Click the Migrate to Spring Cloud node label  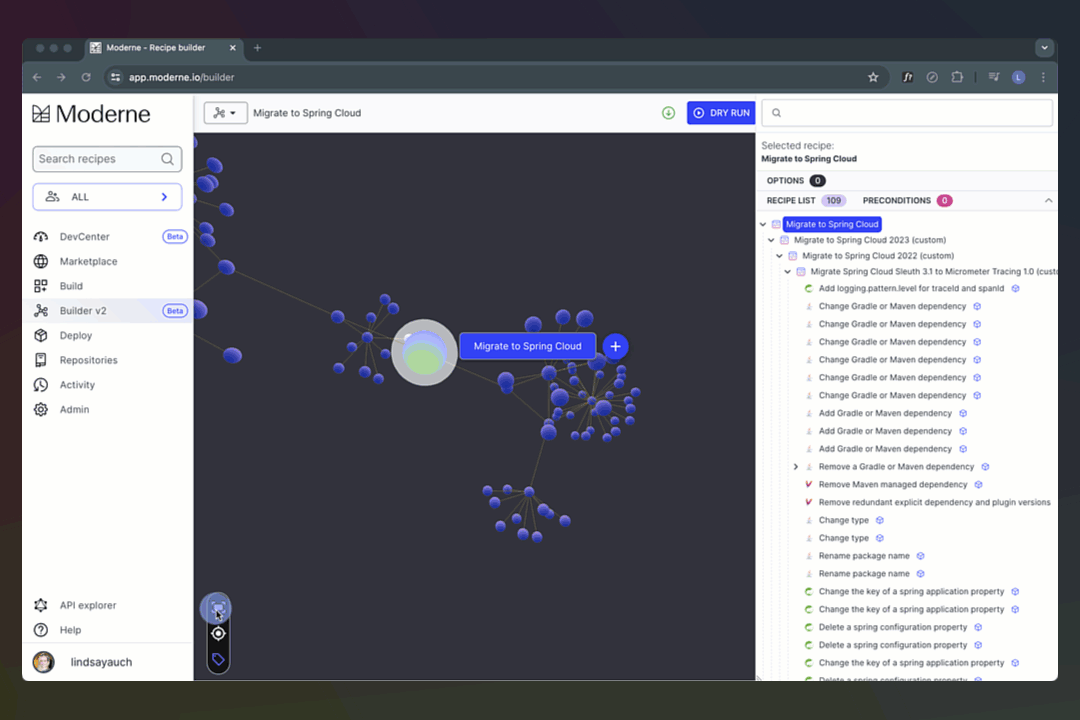[x=527, y=346]
